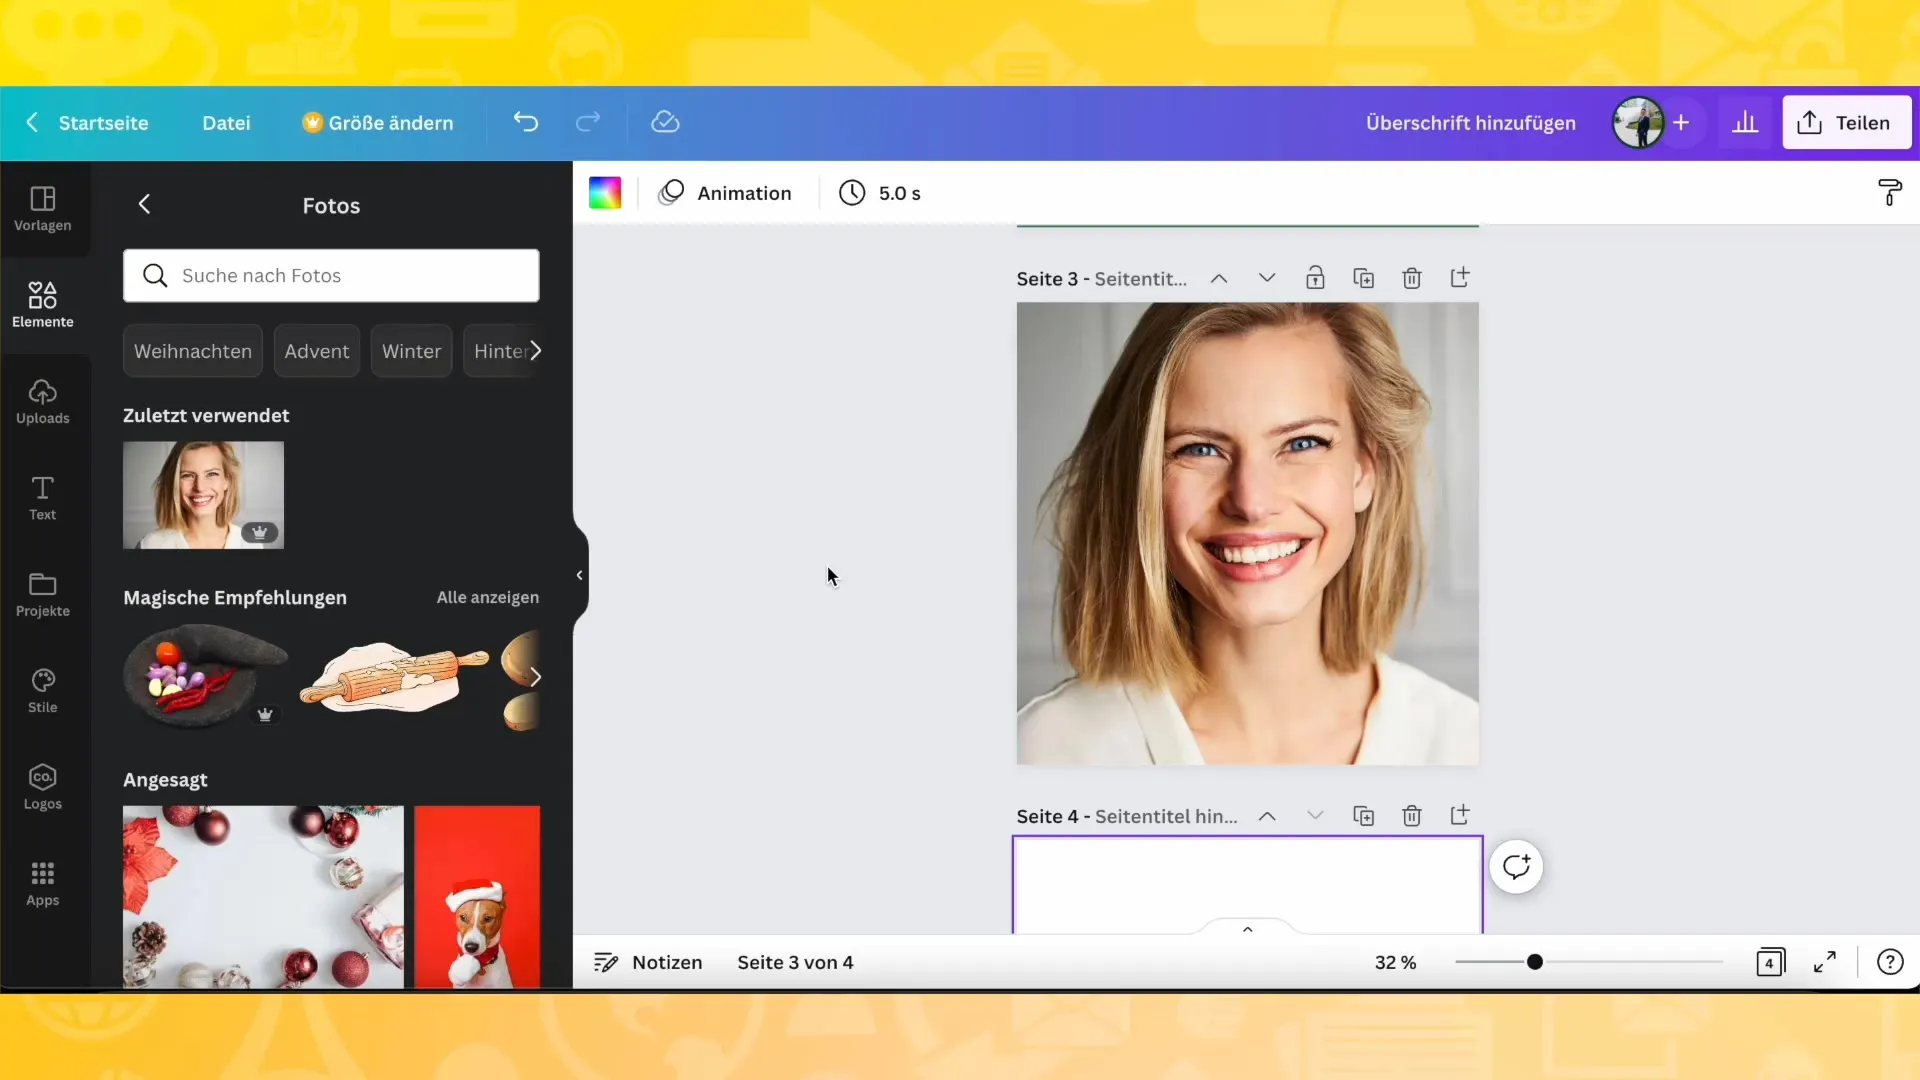Viewport: 1920px width, 1080px height.
Task: Open the Text sidebar panel
Action: pyautogui.click(x=43, y=498)
